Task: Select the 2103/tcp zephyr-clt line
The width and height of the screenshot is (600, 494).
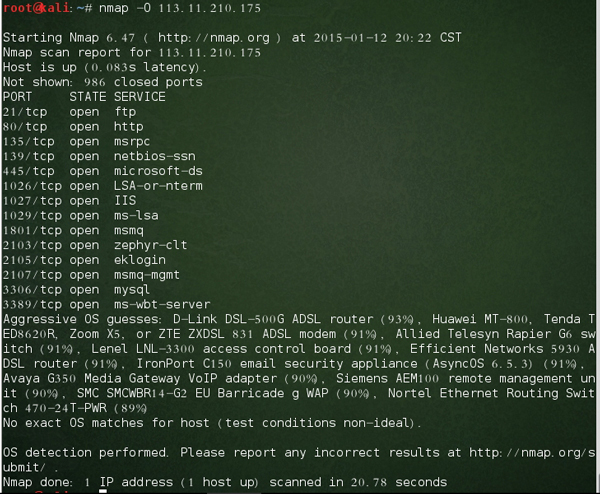Action: click(x=95, y=245)
